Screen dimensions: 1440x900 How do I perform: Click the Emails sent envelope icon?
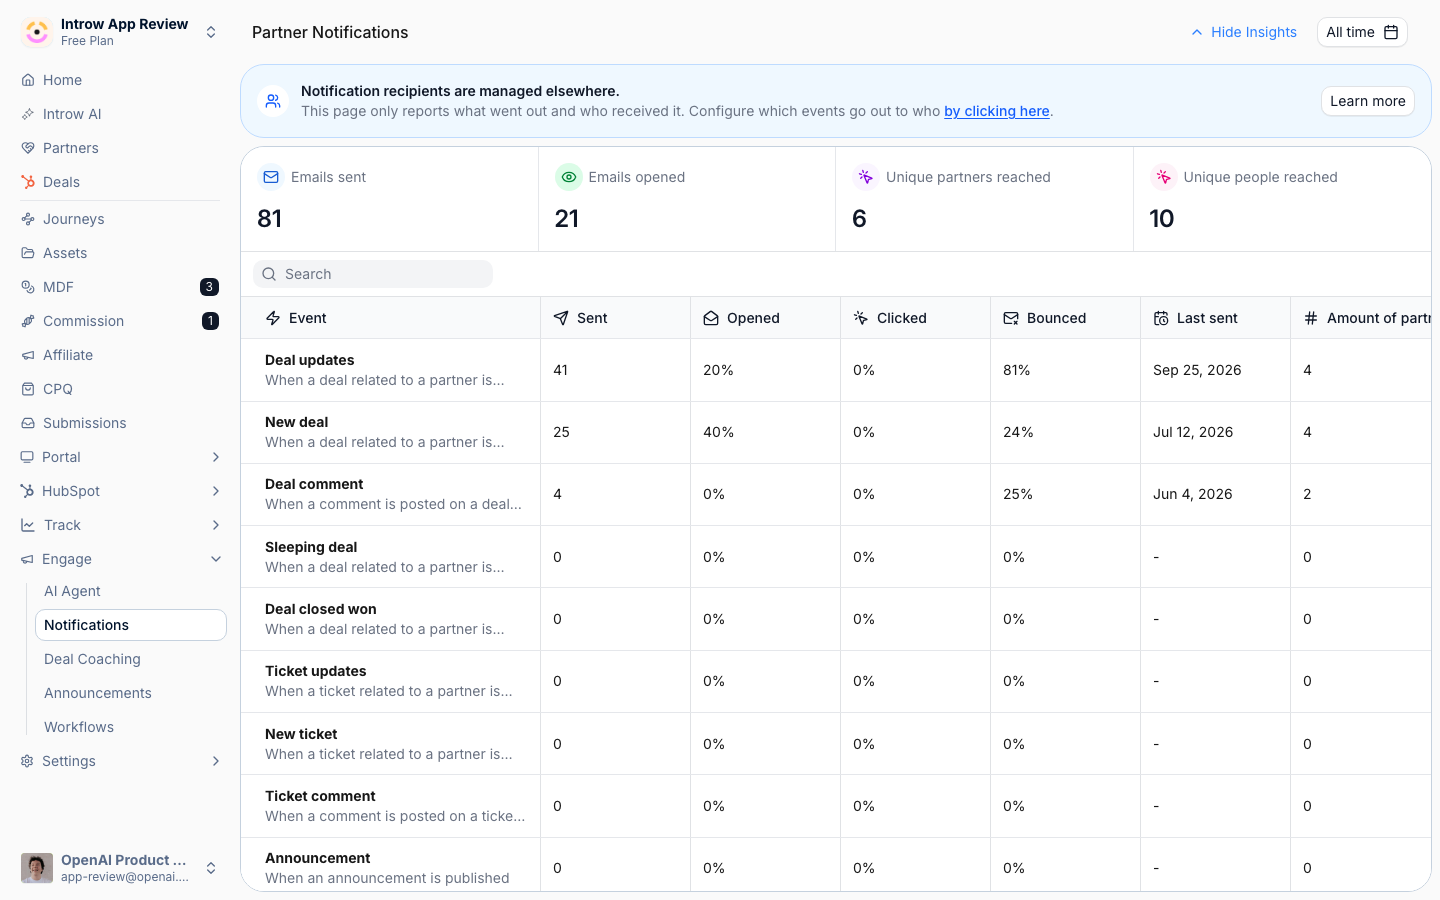[270, 177]
